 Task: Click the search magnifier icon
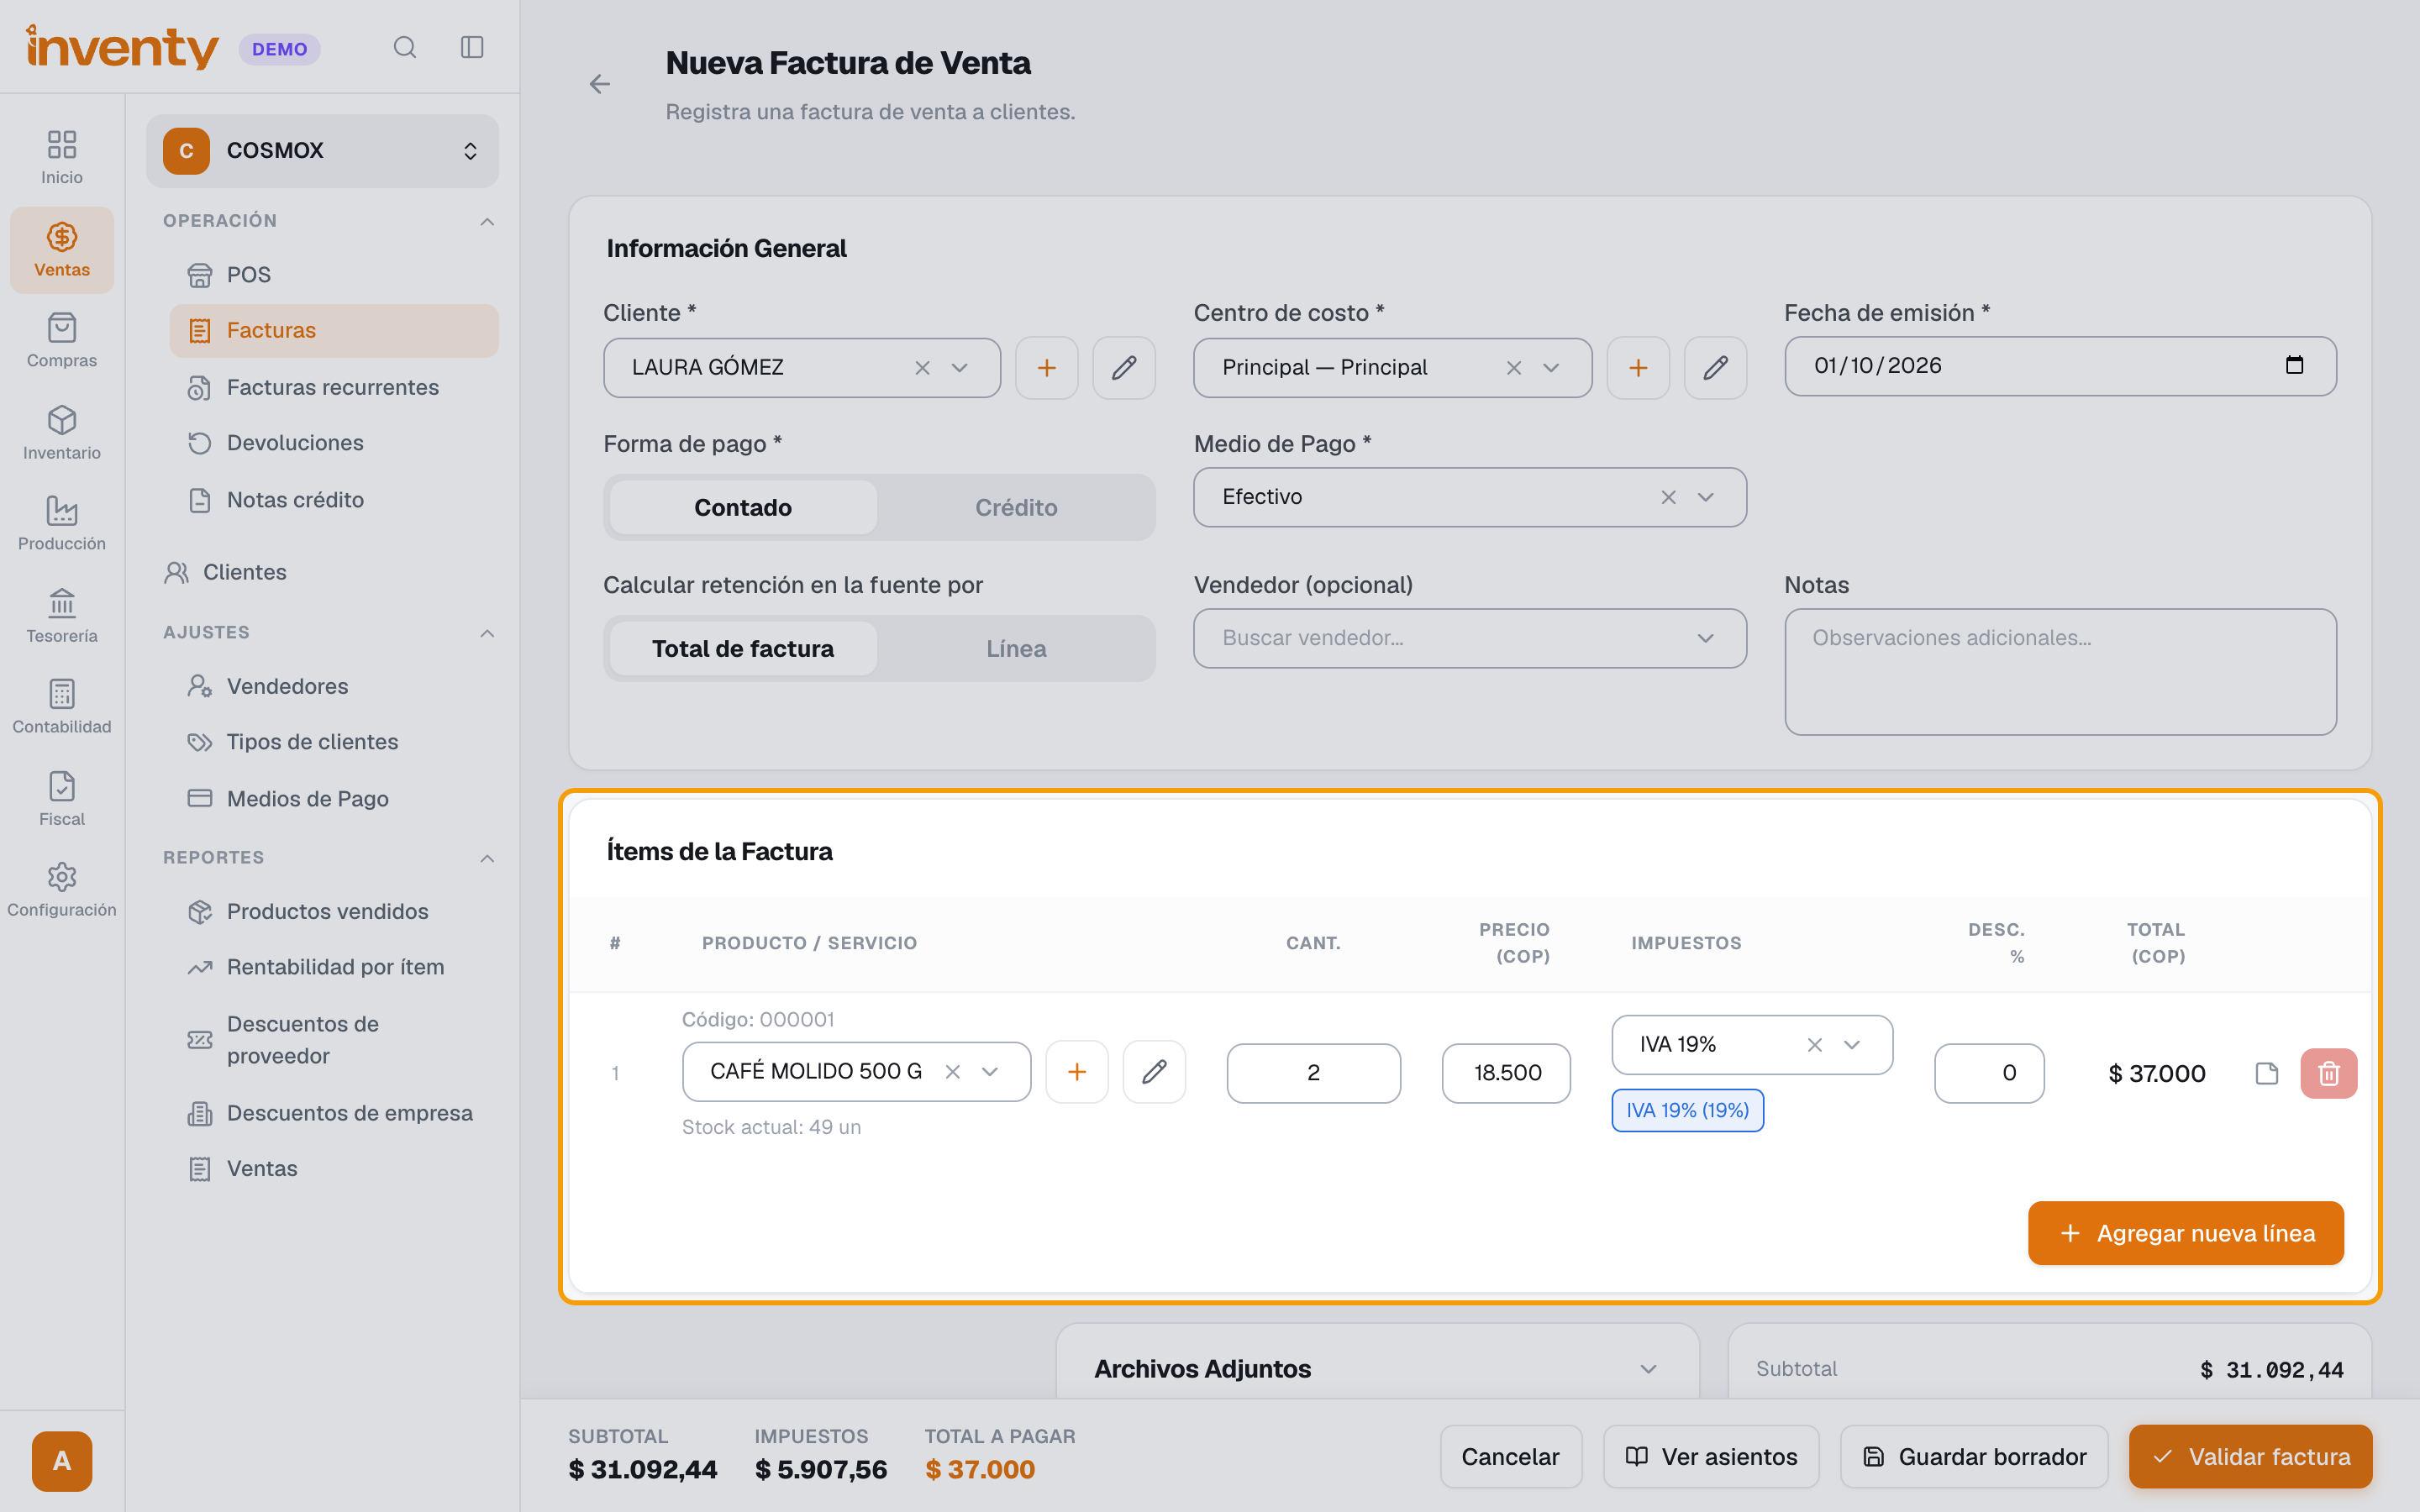pyautogui.click(x=404, y=47)
